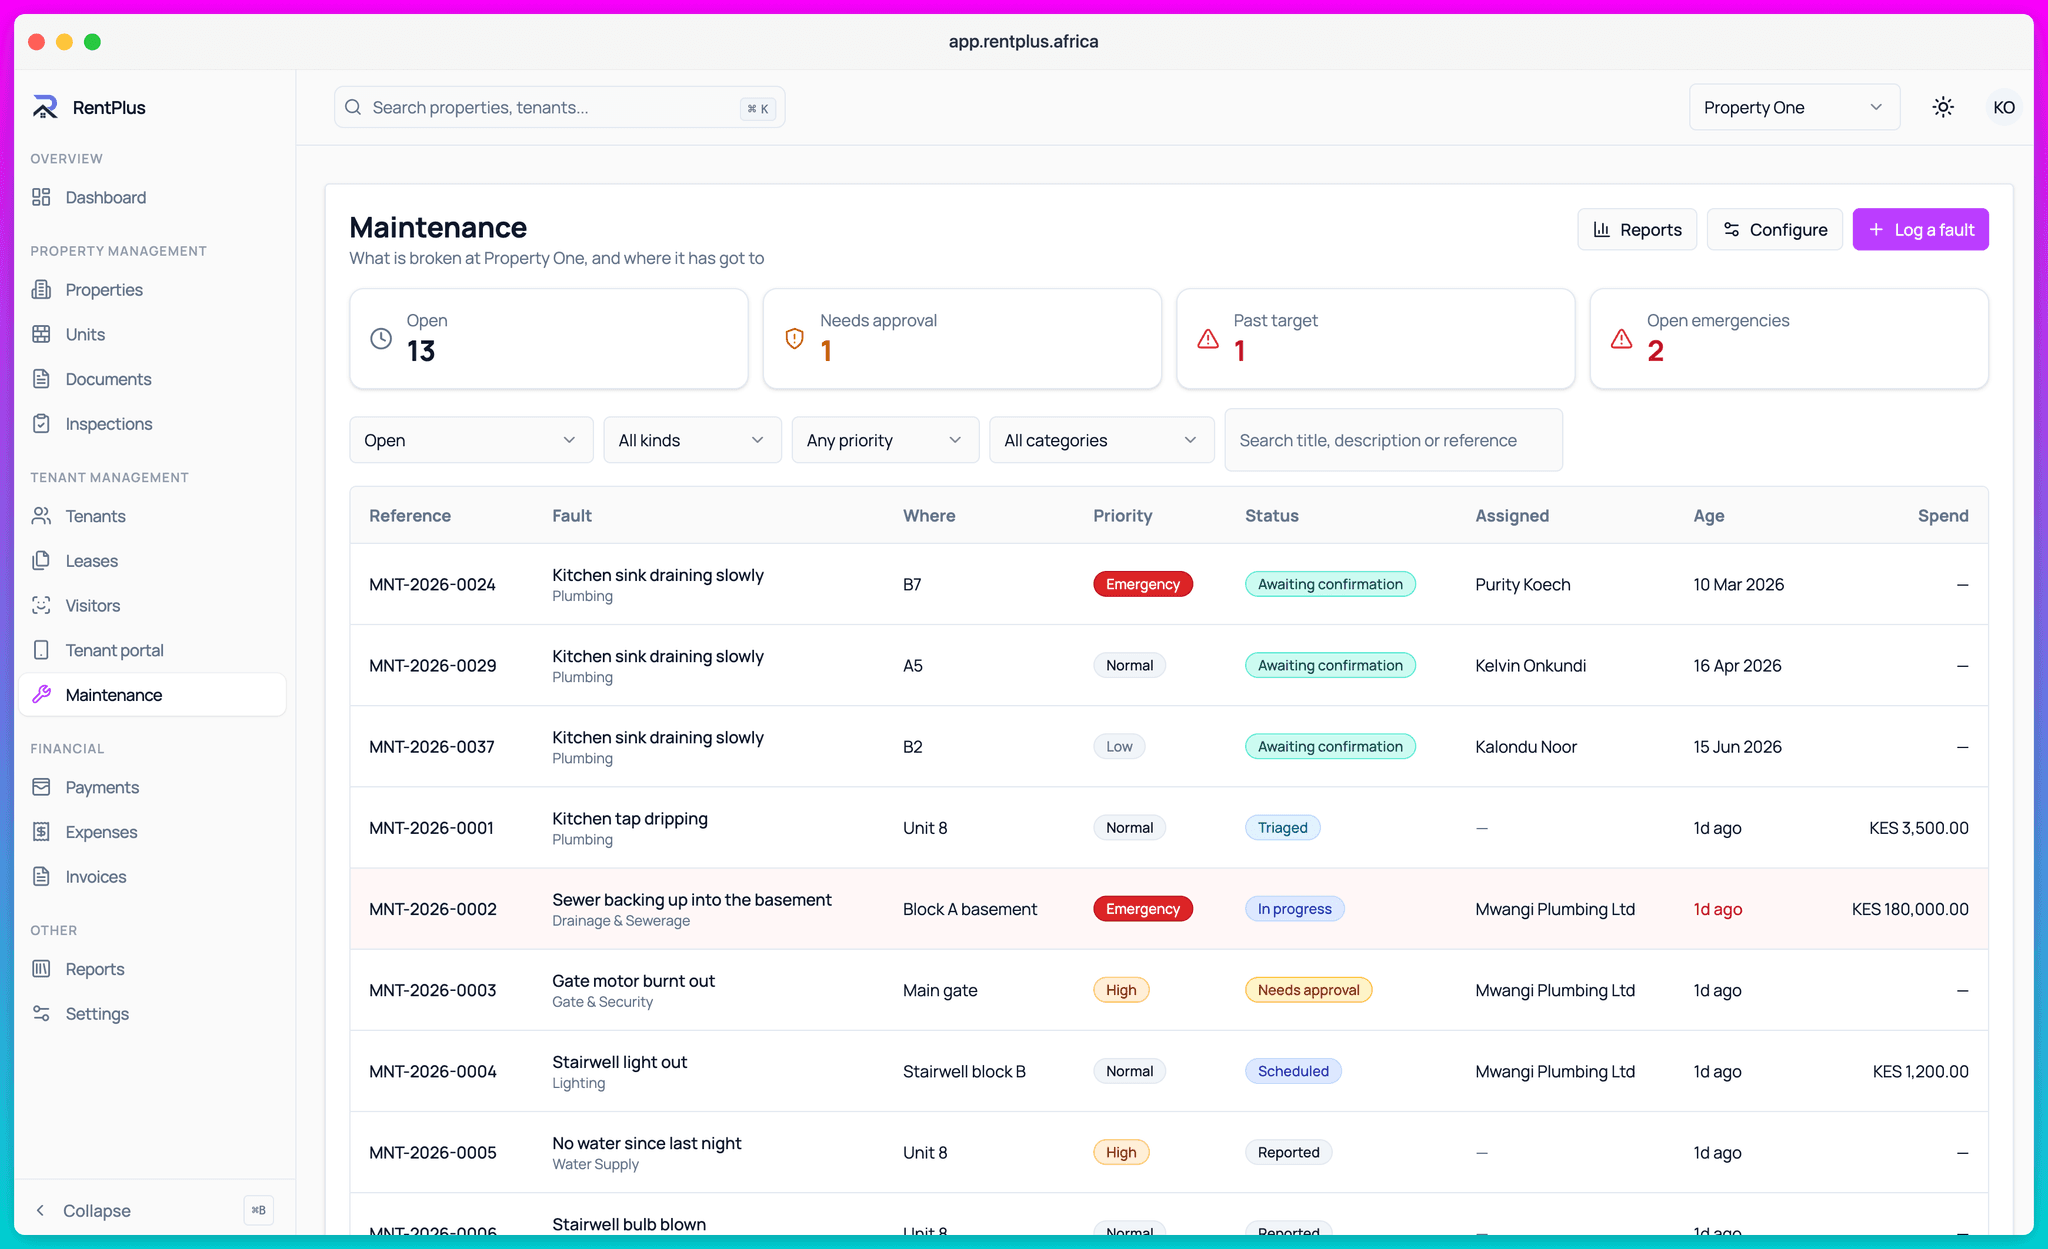Click KES 180,000.00 spend value
The image size is (2048, 1249).
tap(1909, 909)
